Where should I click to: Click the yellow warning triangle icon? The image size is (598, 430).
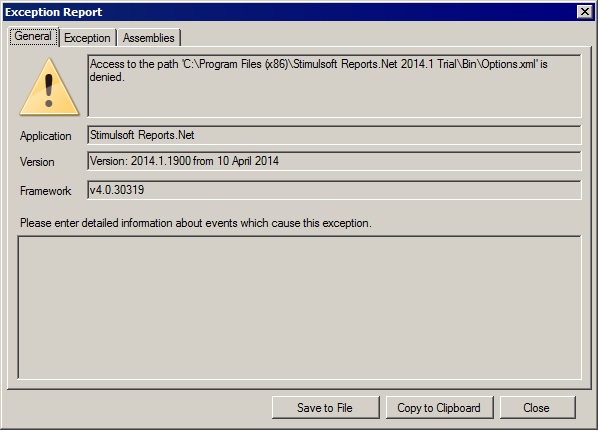click(49, 87)
